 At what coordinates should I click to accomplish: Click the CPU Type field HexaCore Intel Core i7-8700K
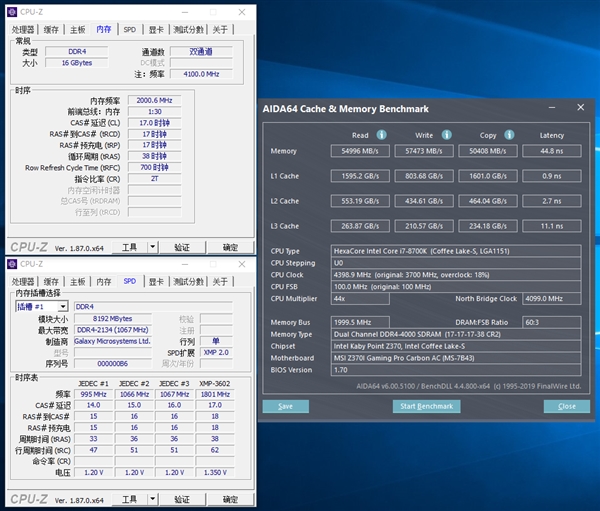pyautogui.click(x=456, y=251)
